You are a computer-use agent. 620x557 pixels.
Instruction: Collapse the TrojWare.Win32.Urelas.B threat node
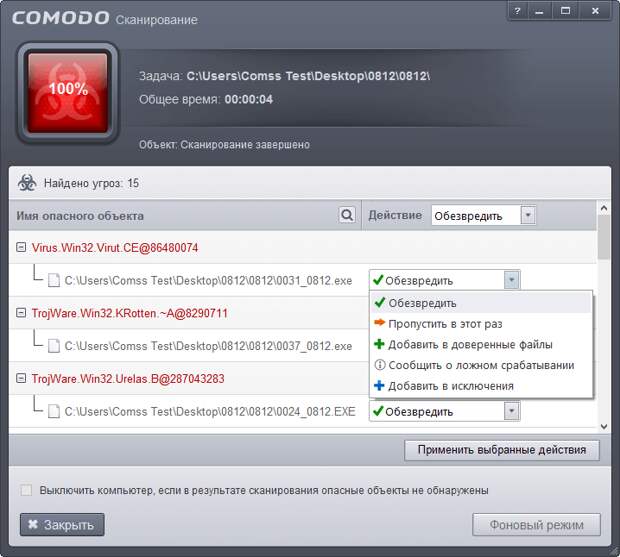click(21, 378)
